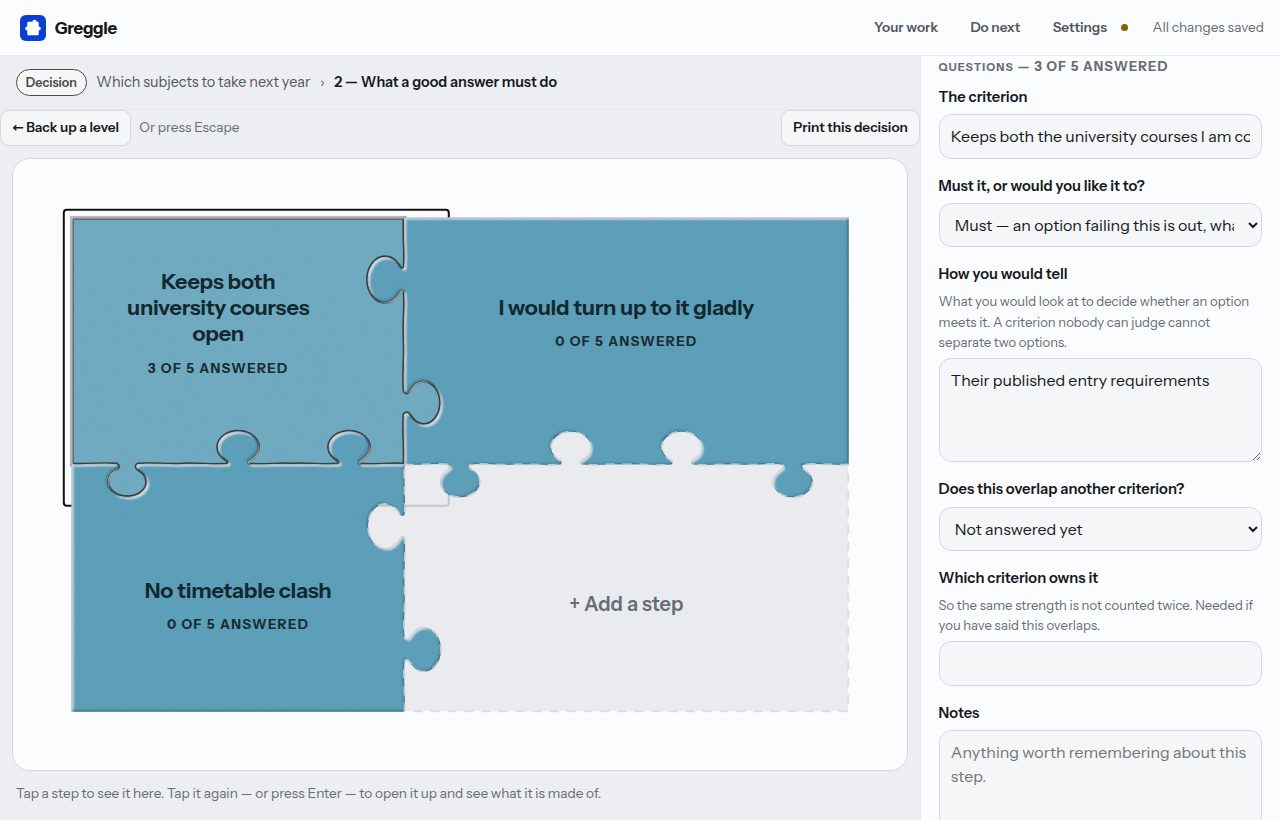Click the 'Questions — 3 of 5 answered' heading
The width and height of the screenshot is (1280, 820).
click(1053, 66)
